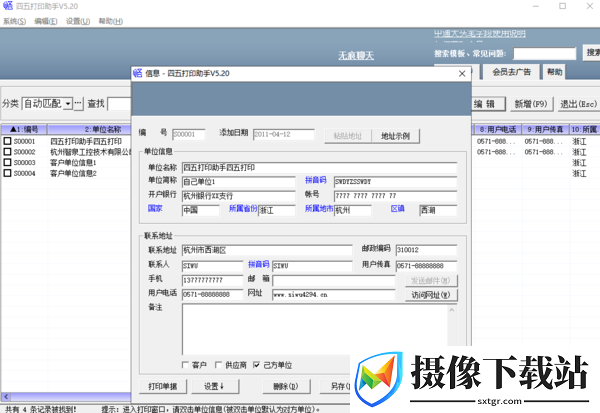Image resolution: width=600 pixels, height=413 pixels.
Task: Click the 备注 scrollbar up arrow
Action: click(452, 310)
